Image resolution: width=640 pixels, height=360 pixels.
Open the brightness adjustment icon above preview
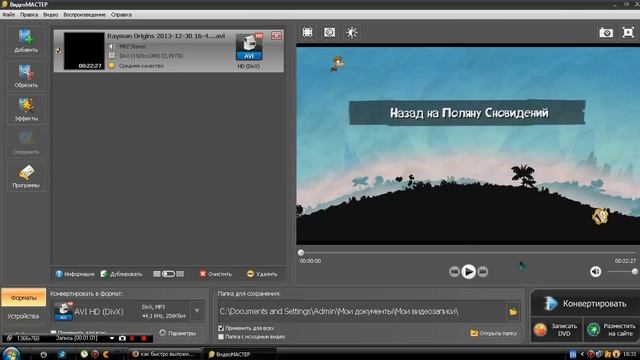tap(351, 32)
